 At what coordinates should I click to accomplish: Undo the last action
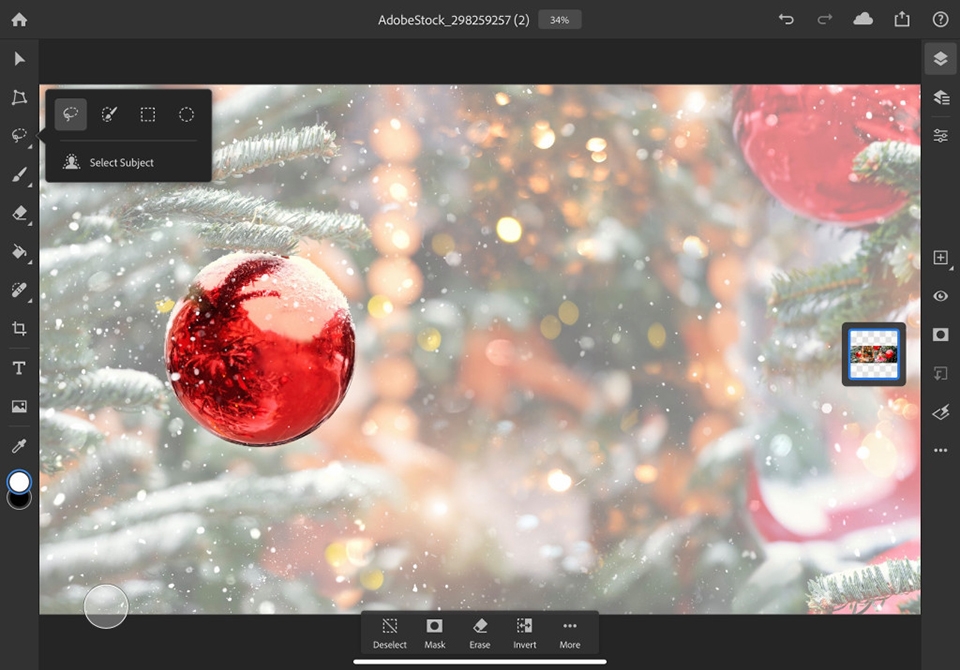[785, 19]
